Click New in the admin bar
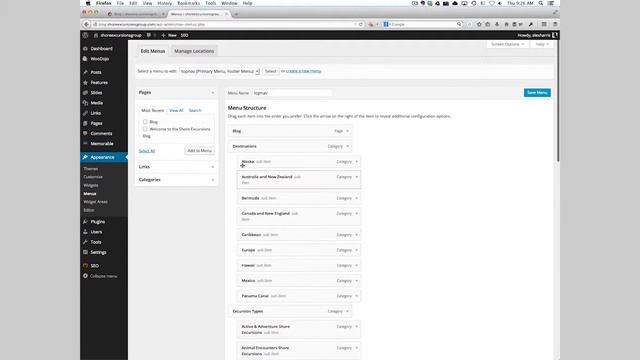 pyautogui.click(x=169, y=35)
